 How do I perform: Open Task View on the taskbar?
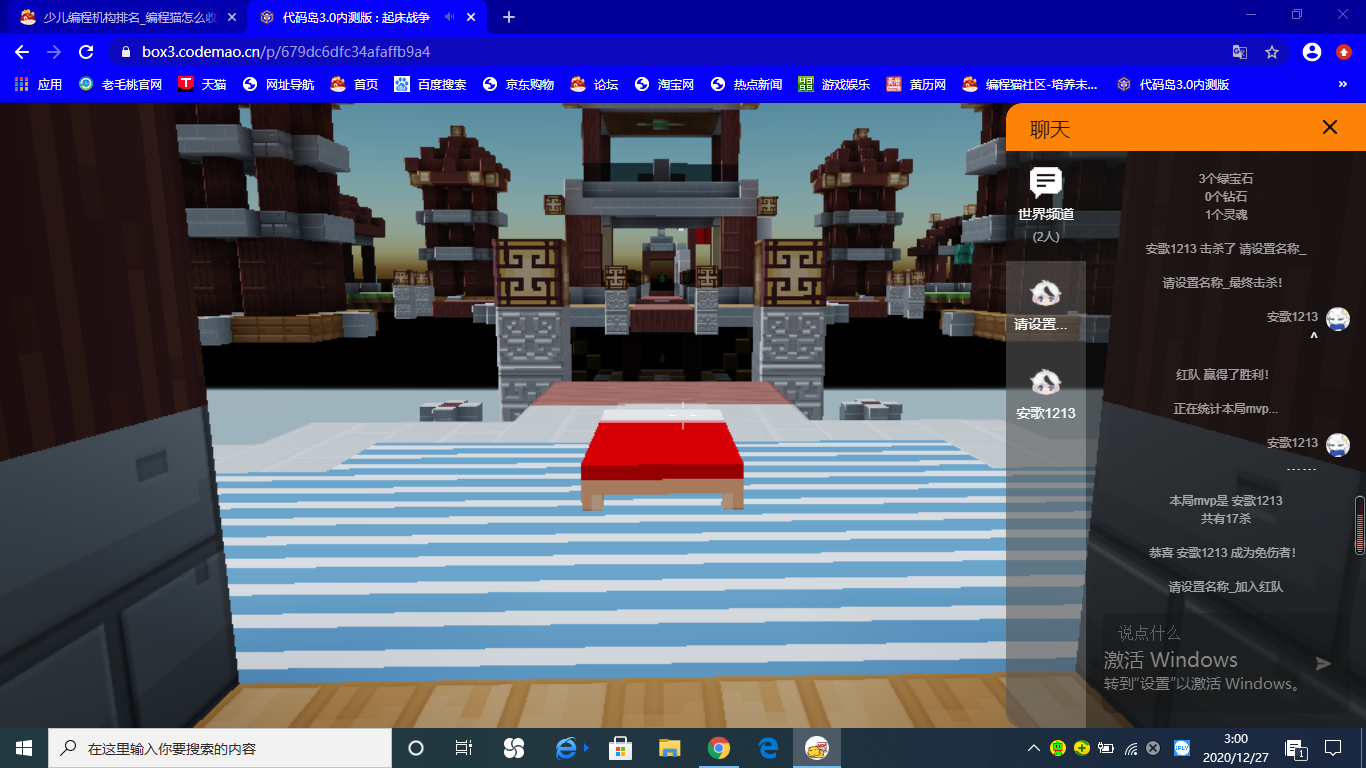click(464, 748)
